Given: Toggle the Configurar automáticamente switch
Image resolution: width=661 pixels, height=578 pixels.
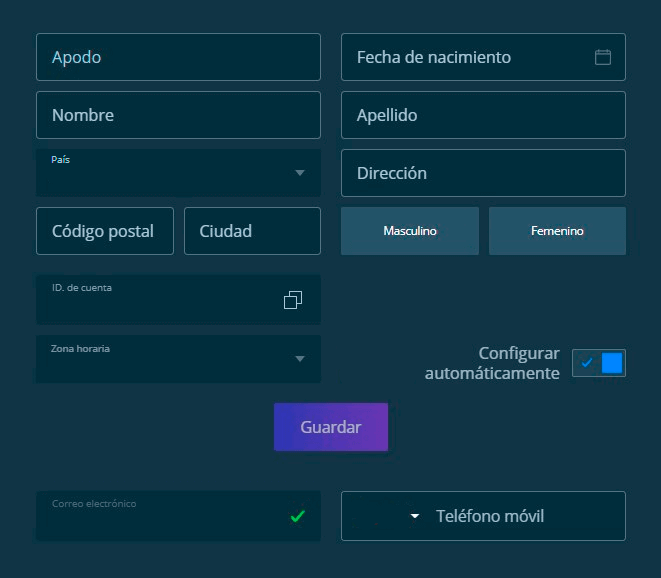Looking at the screenshot, I should [599, 363].
